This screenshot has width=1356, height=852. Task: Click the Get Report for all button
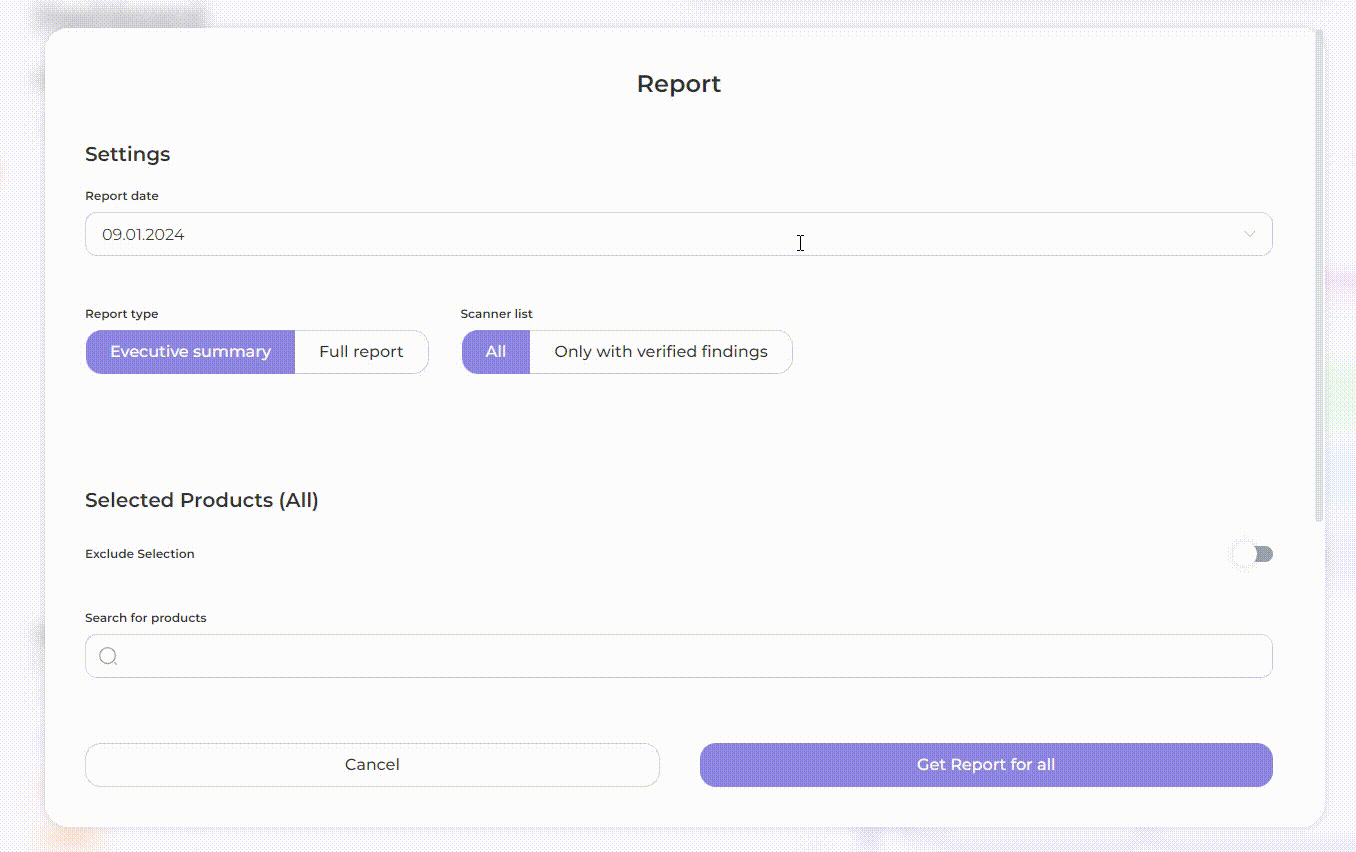click(x=985, y=765)
